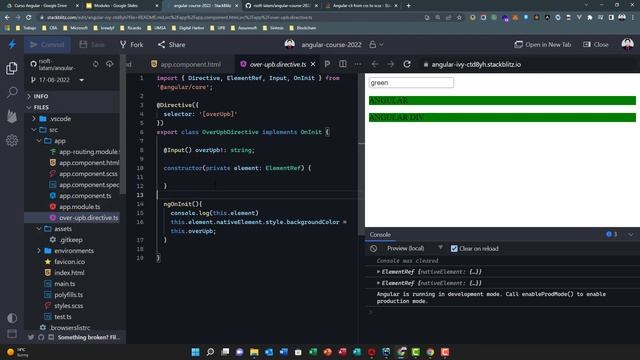
Task: Click the cloud download pull icon
Action: tap(109, 64)
